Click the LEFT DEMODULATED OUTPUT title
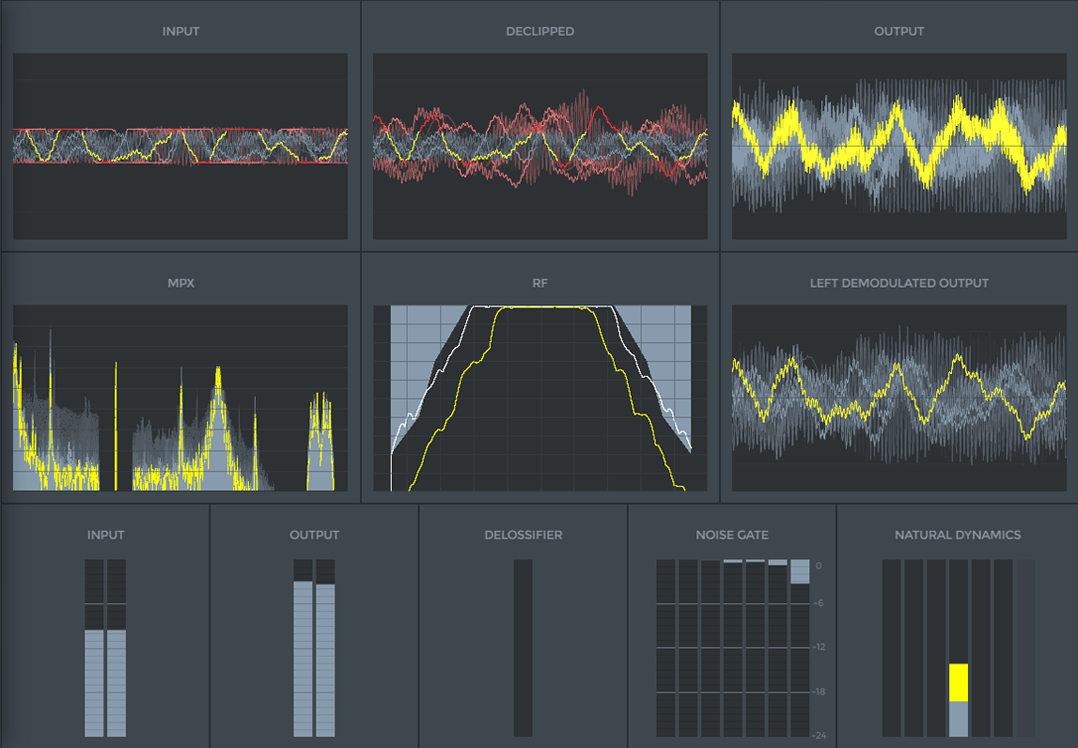This screenshot has height=748, width=1078. (899, 283)
